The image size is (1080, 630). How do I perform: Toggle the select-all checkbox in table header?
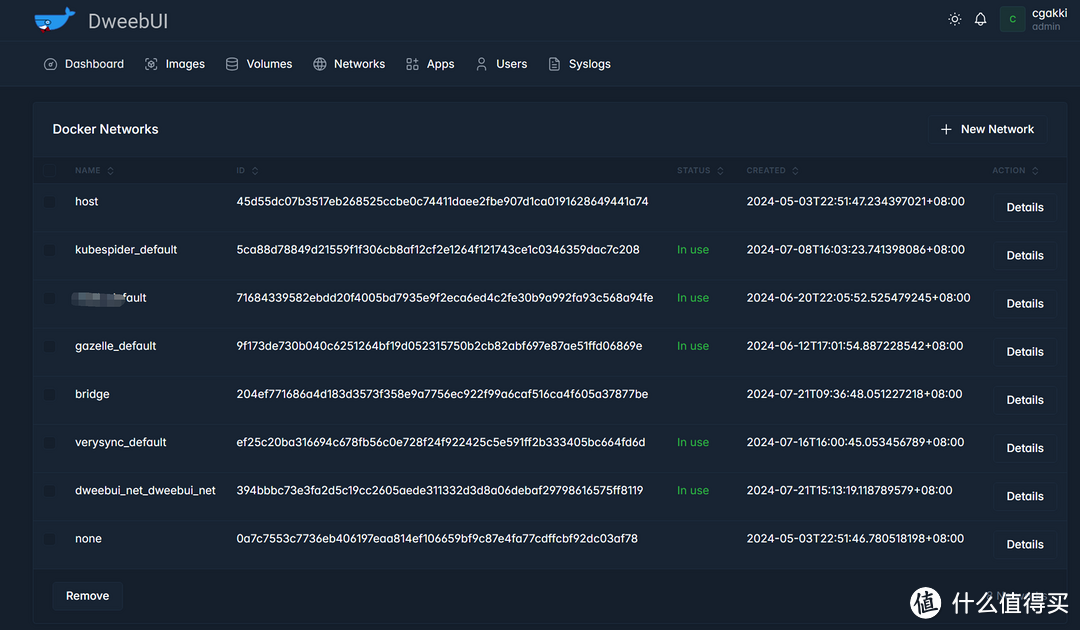(x=50, y=170)
